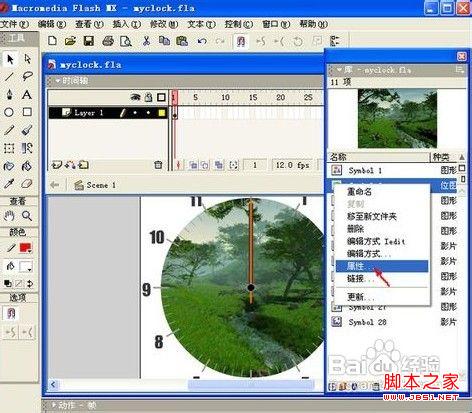Select the Rectangle tool

(x=27, y=112)
